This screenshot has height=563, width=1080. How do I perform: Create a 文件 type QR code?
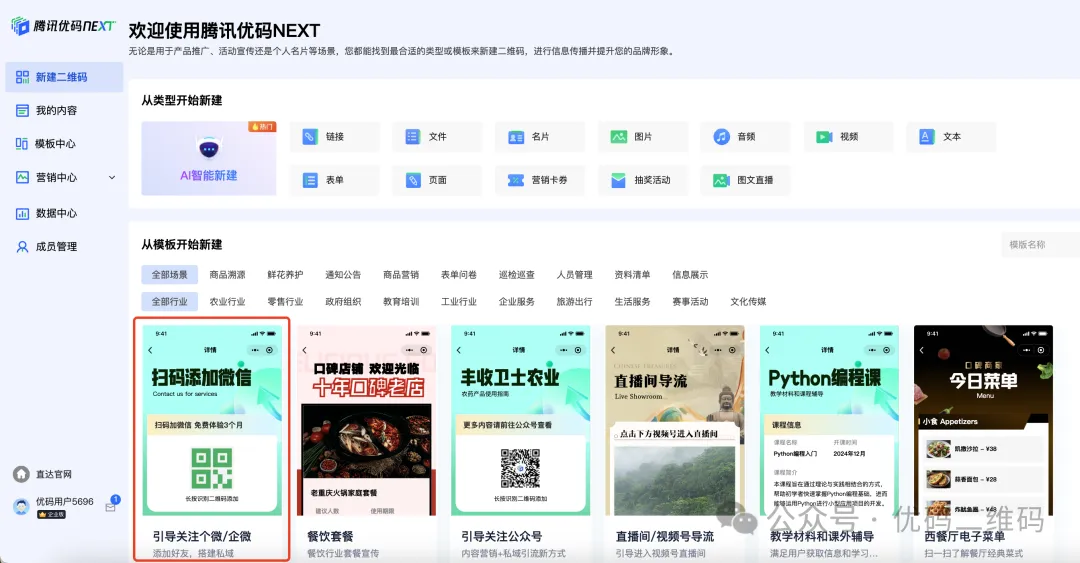tap(437, 136)
